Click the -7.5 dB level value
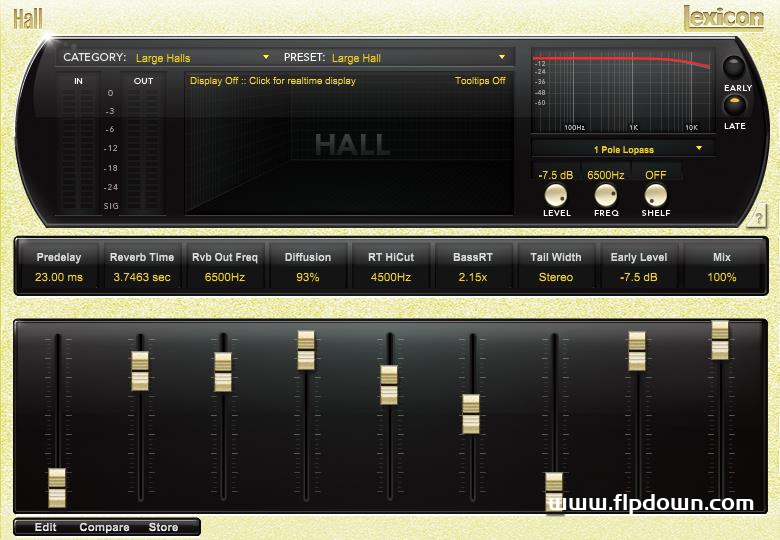This screenshot has height=540, width=780. pyautogui.click(x=556, y=175)
